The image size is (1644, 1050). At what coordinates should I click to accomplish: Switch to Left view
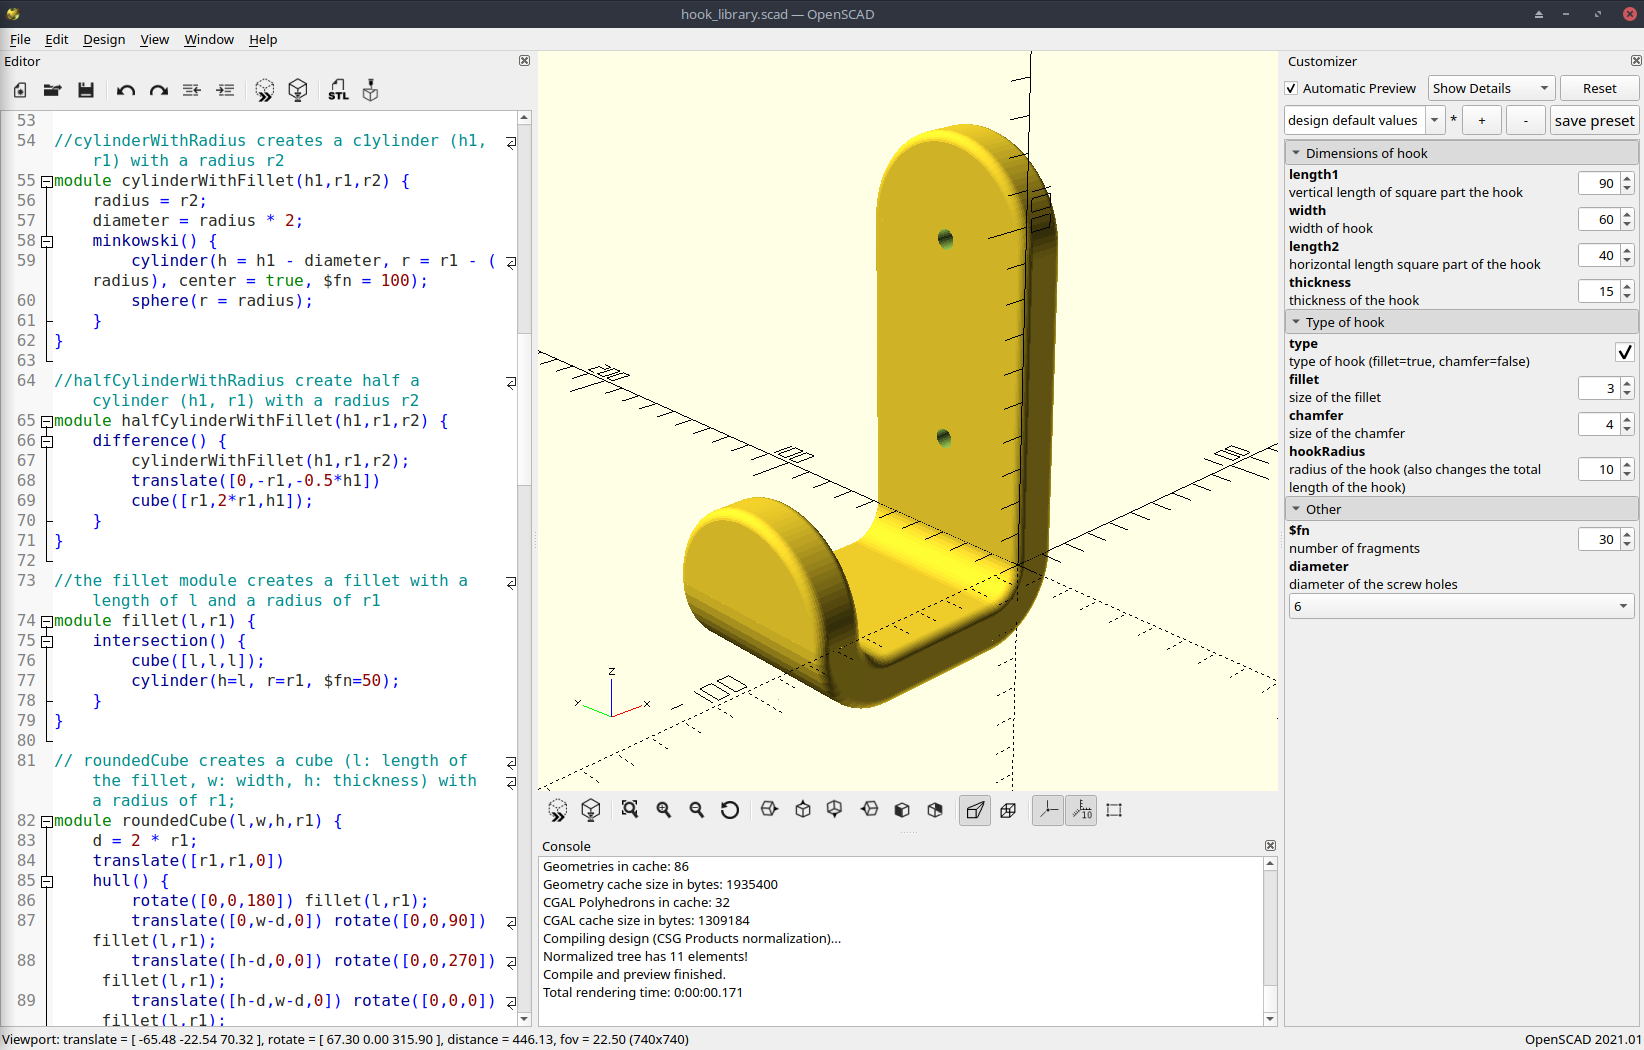point(869,810)
